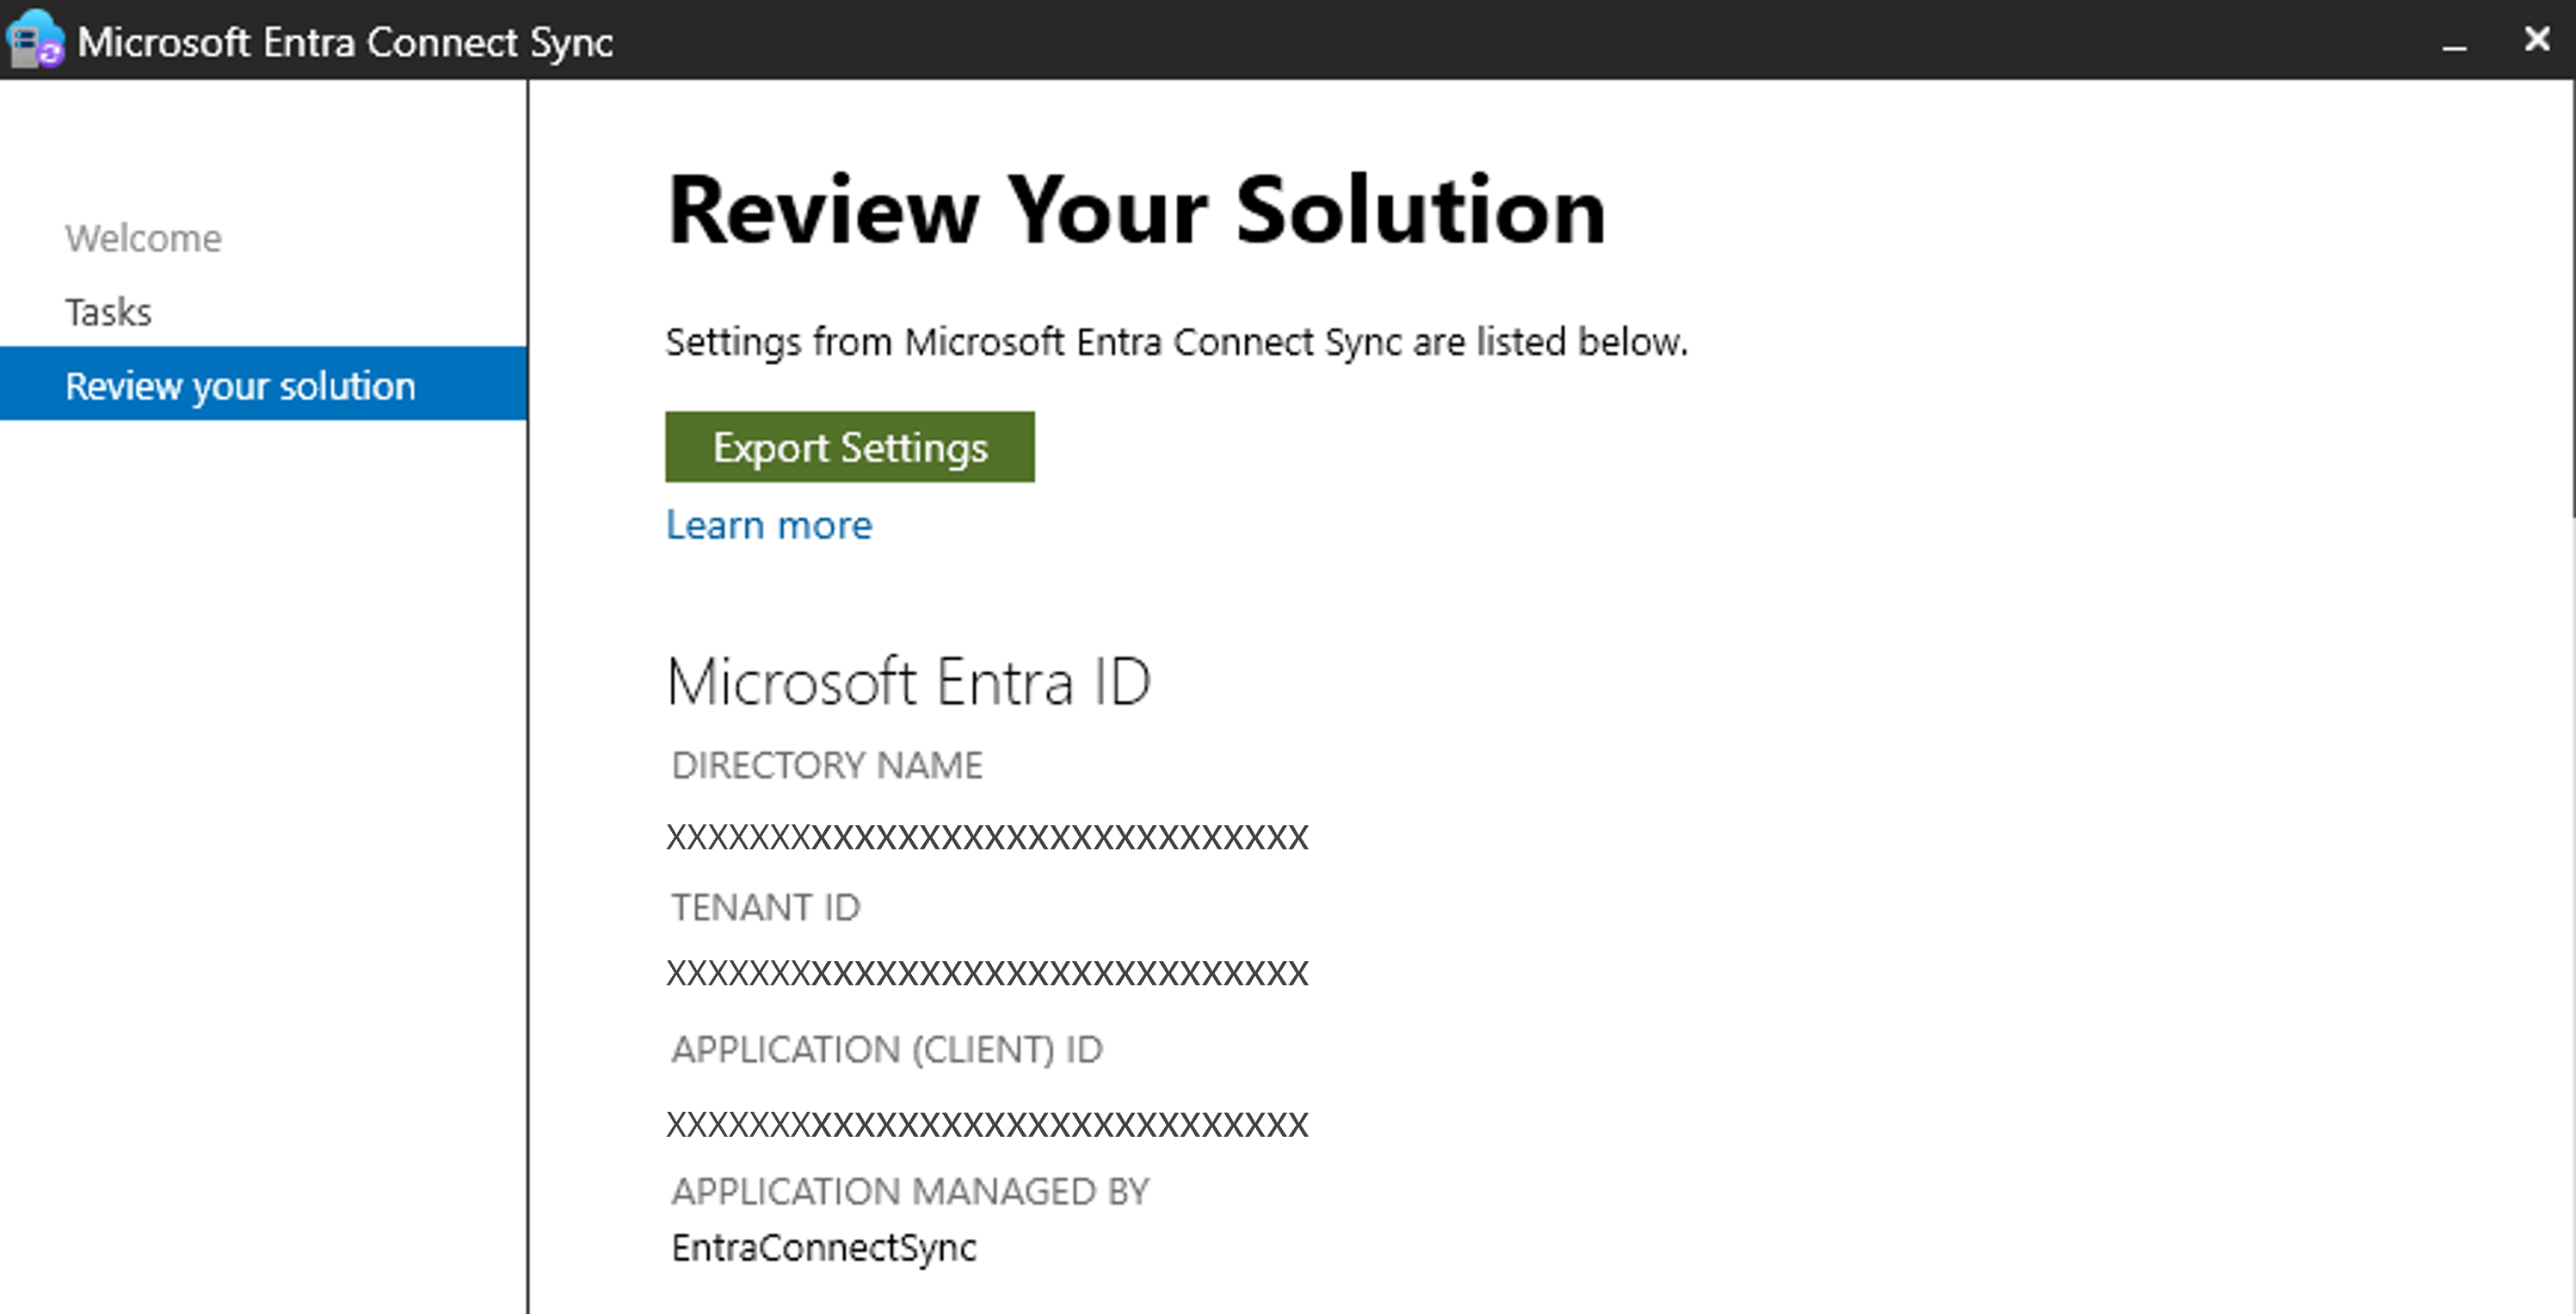Viewport: 2576px width, 1314px height.
Task: Click the Entra Connect Sync app icon
Action: pyautogui.click(x=35, y=40)
